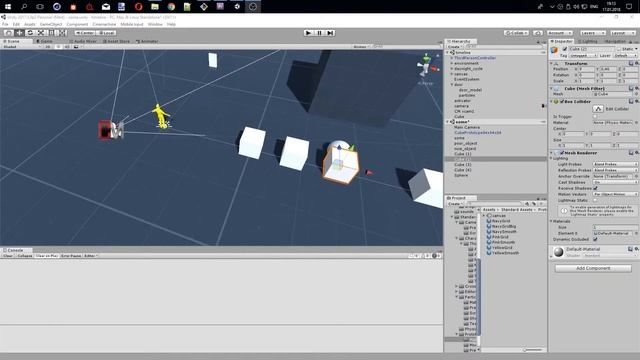Click the Account button
Viewport: 640px width, 360px height.
(x=560, y=33)
